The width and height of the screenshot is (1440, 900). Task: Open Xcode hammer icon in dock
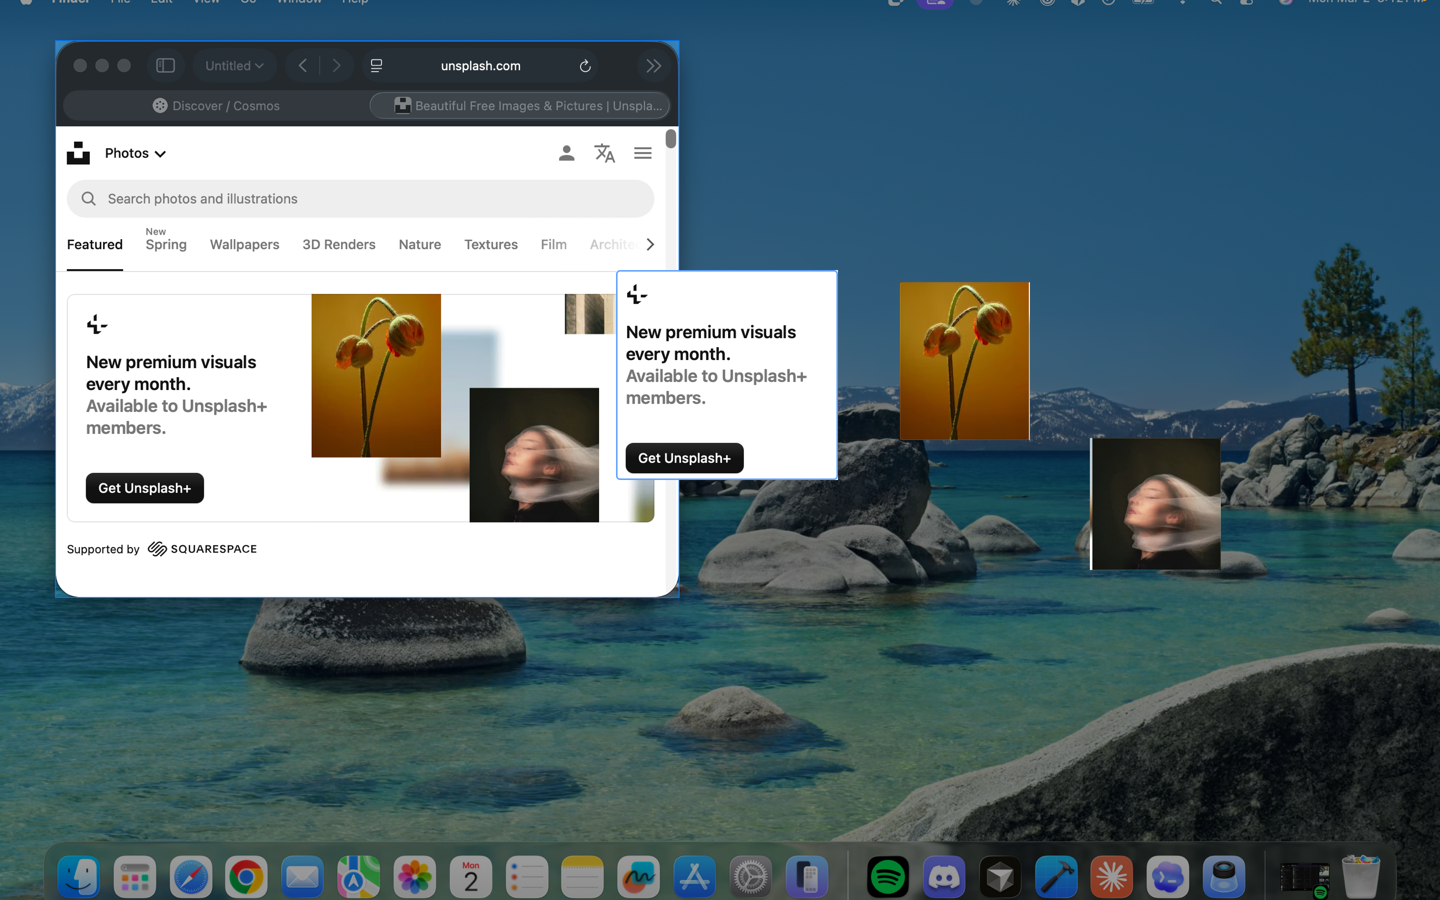(x=1056, y=877)
